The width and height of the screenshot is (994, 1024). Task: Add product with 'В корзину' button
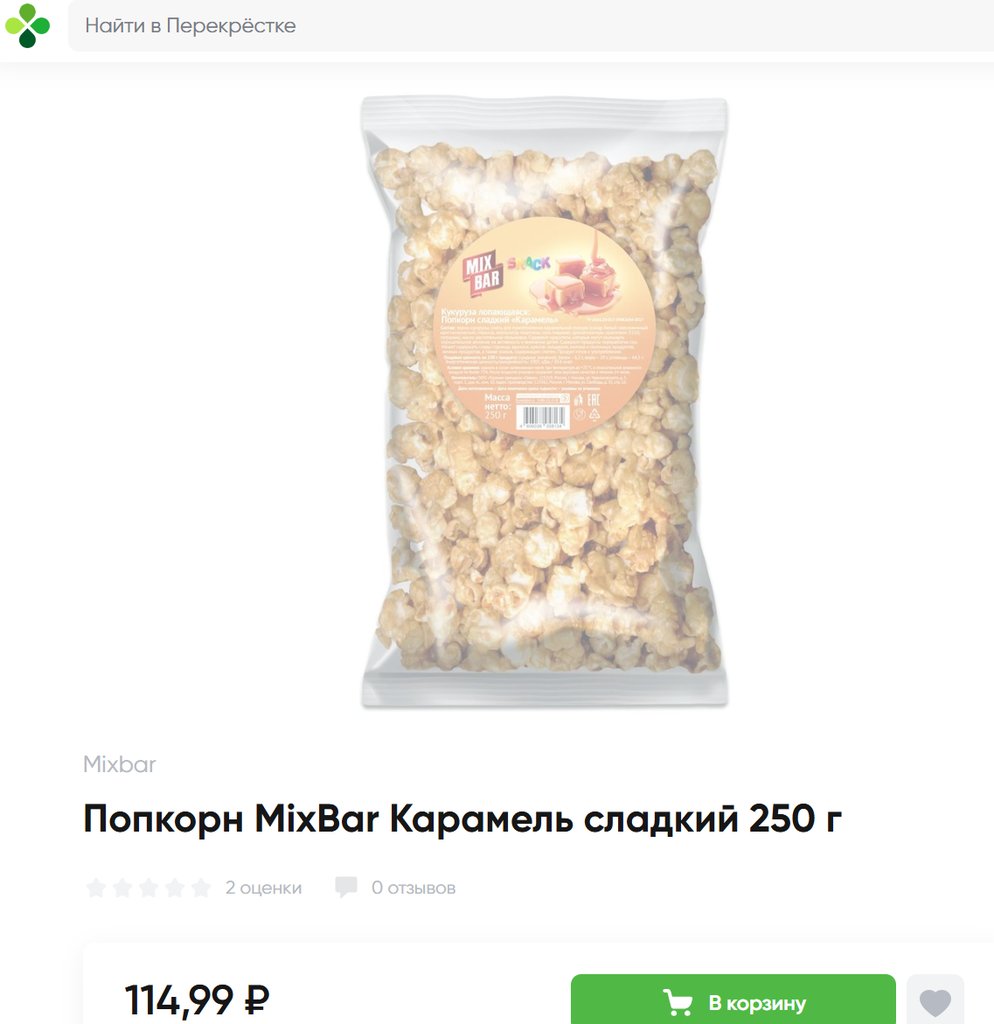(x=733, y=1000)
